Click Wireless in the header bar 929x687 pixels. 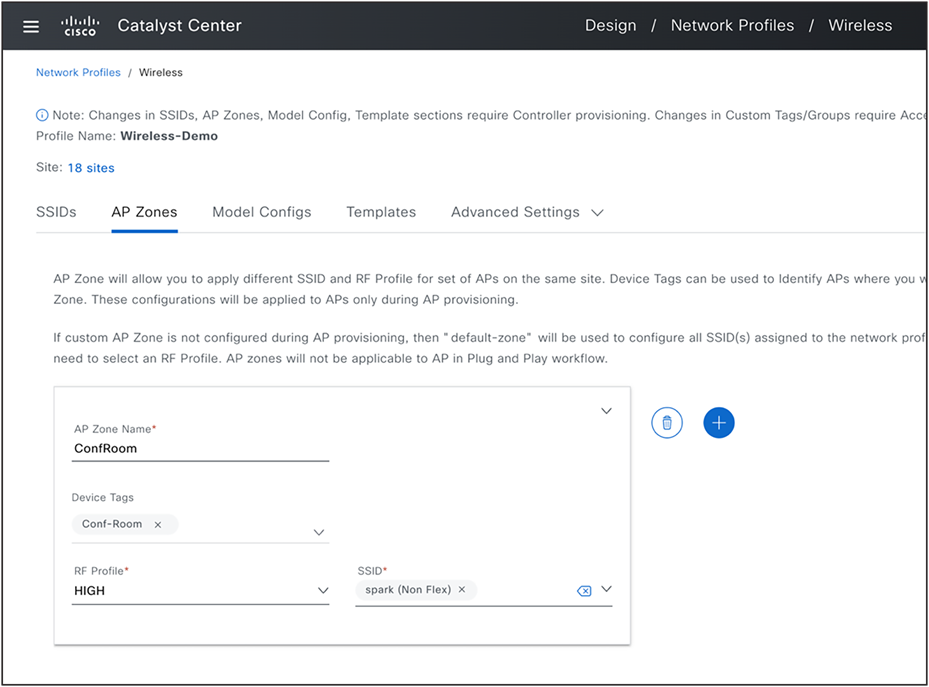pos(860,25)
